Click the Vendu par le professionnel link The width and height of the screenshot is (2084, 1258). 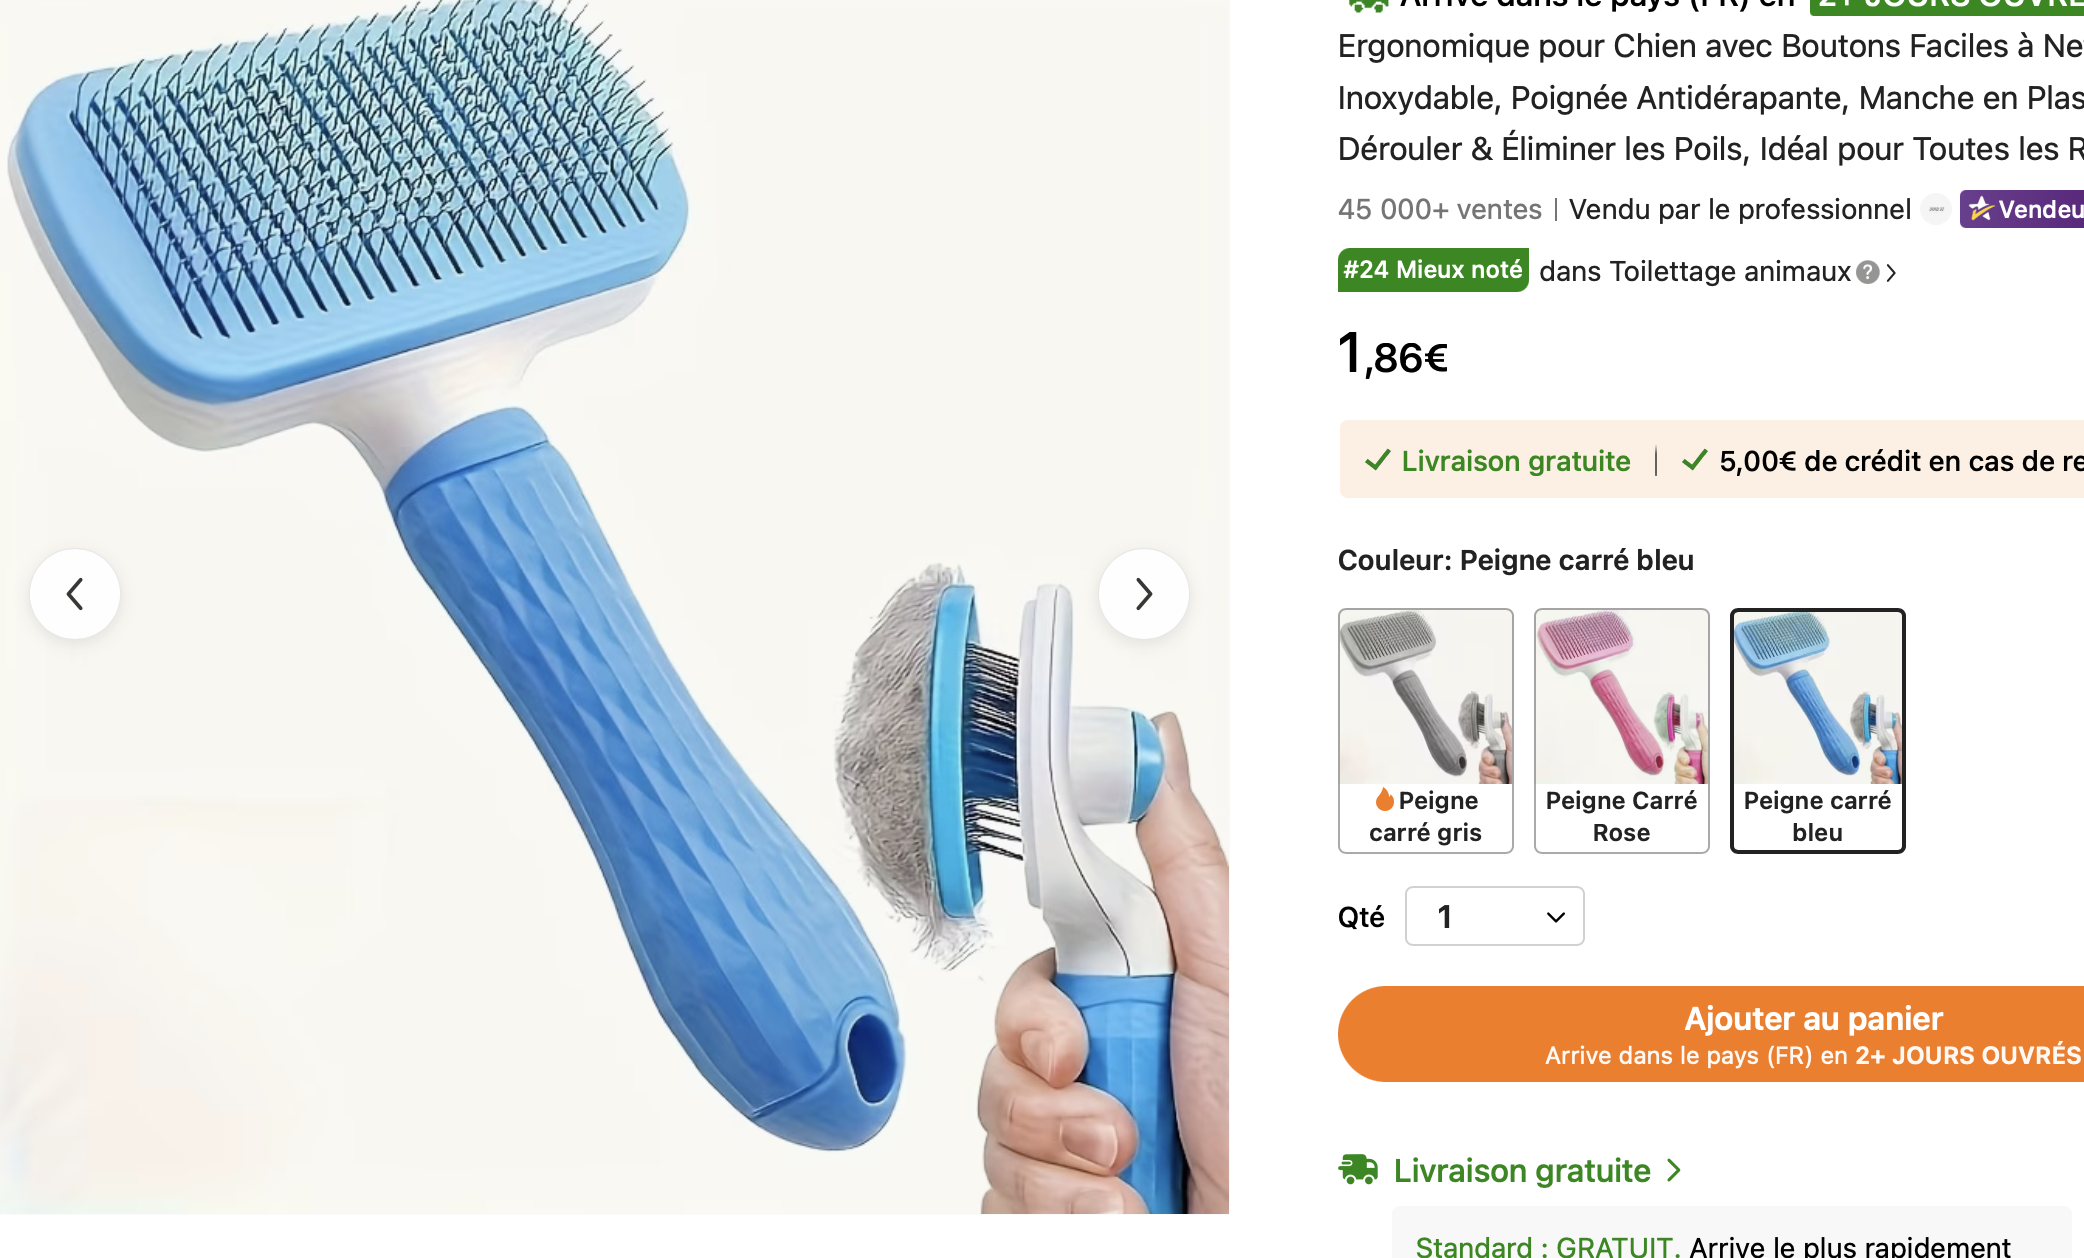coord(1739,209)
